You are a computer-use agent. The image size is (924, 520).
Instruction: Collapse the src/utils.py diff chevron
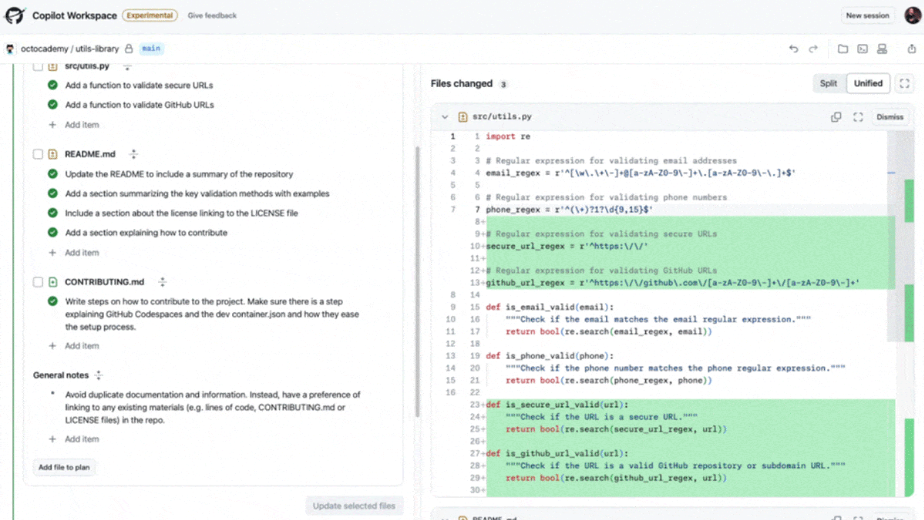tap(445, 117)
